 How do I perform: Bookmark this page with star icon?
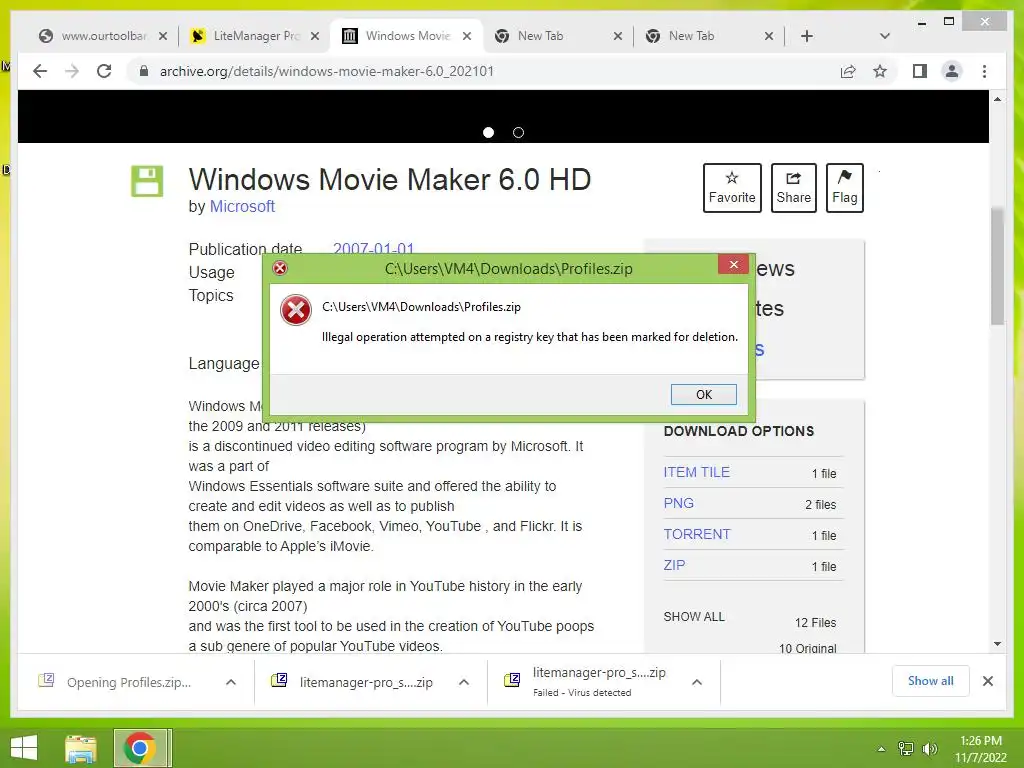pos(880,71)
